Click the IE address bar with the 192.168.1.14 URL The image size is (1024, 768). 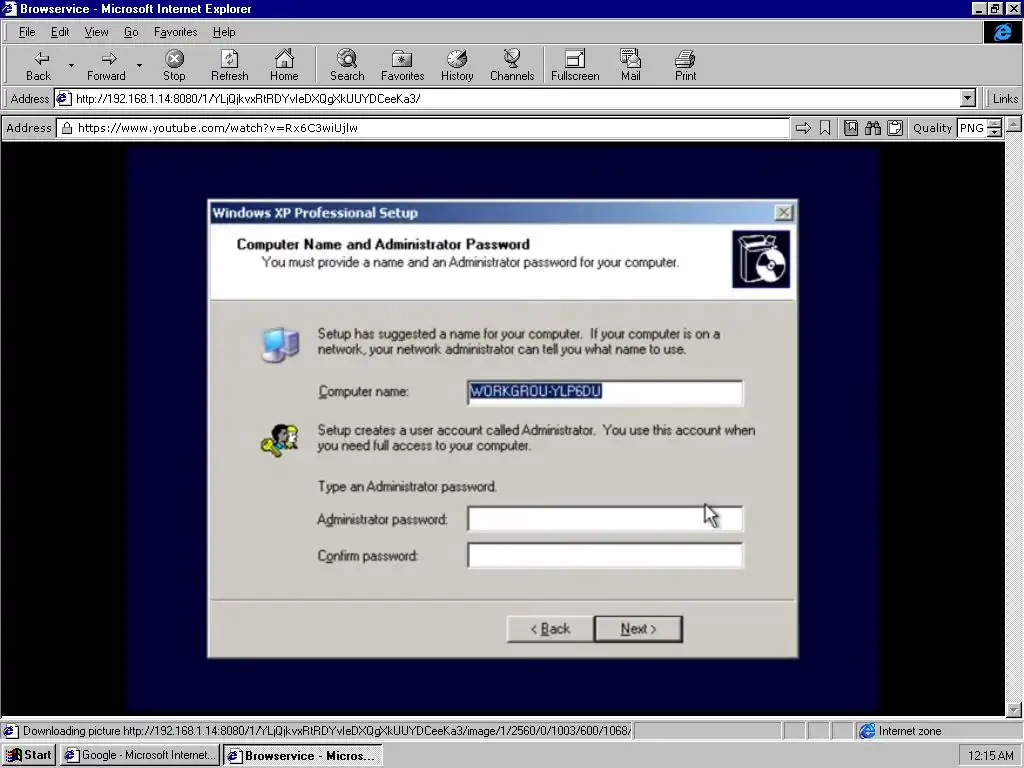coord(516,99)
